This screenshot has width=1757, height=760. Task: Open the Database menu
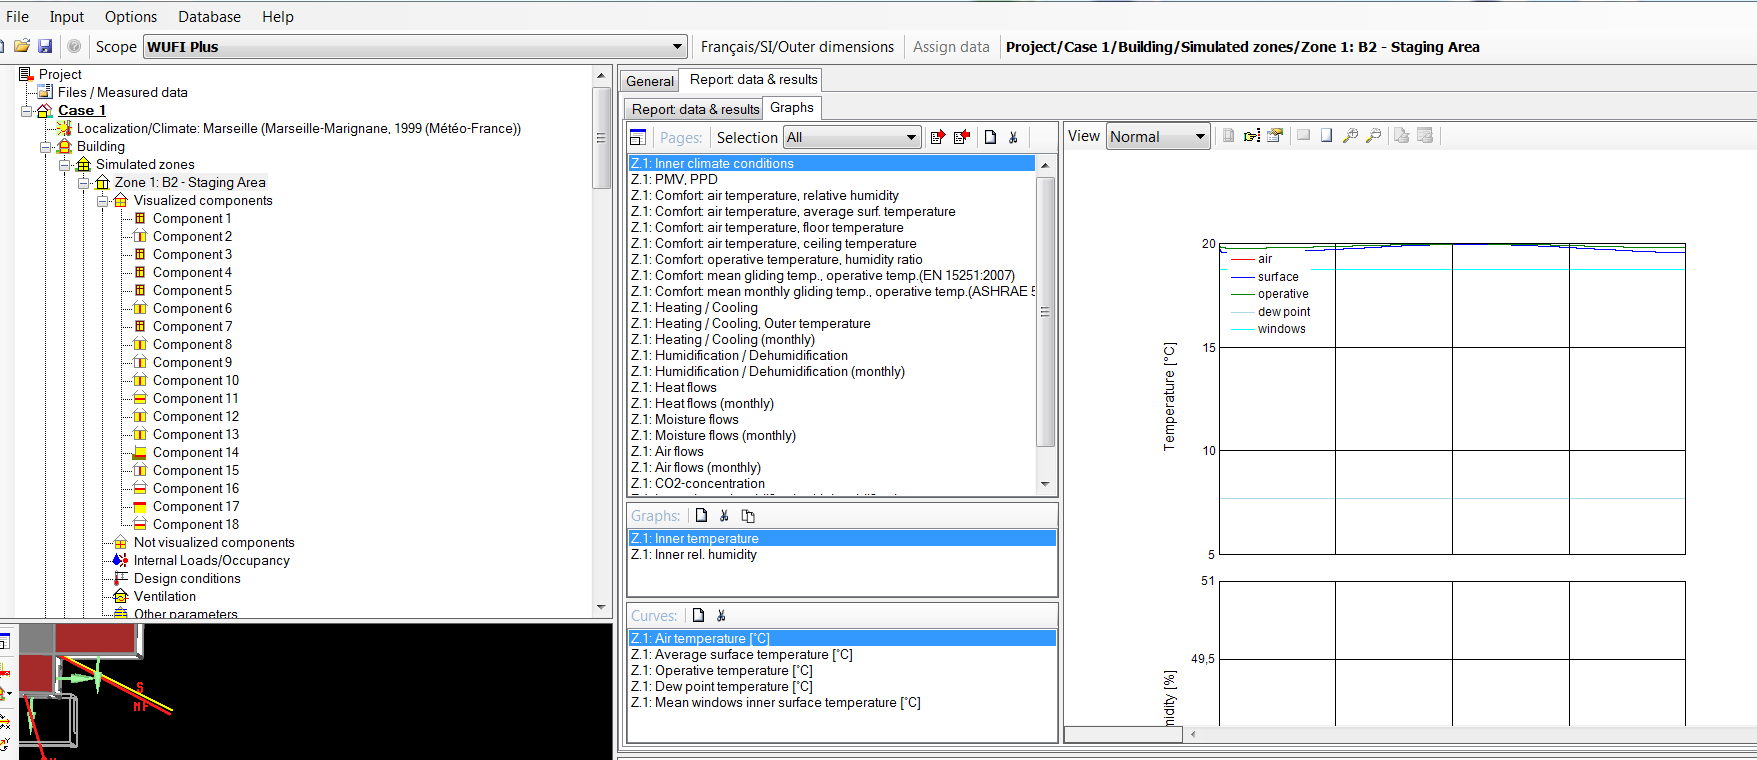pos(209,17)
